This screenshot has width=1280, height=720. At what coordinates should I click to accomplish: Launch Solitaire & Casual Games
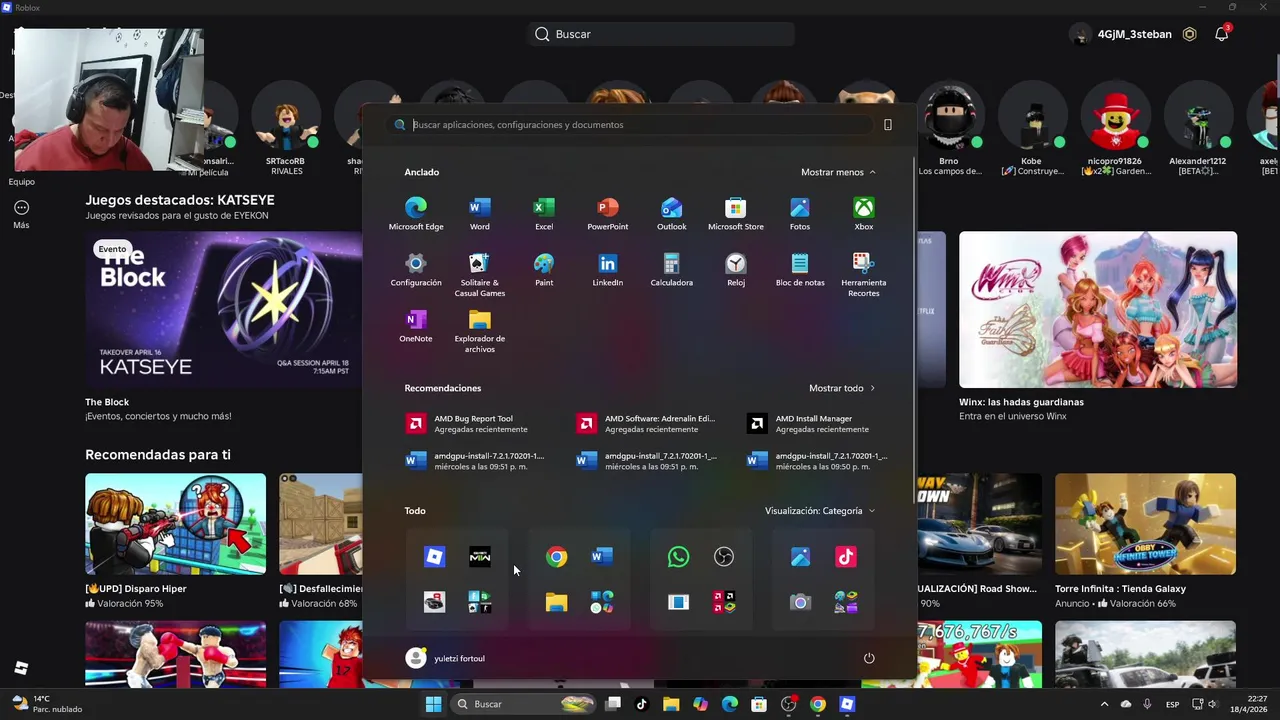pos(480,275)
